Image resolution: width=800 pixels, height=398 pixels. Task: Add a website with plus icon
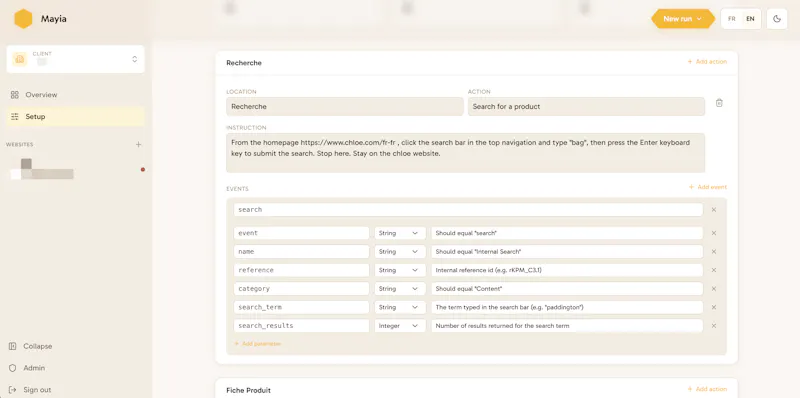[138, 144]
